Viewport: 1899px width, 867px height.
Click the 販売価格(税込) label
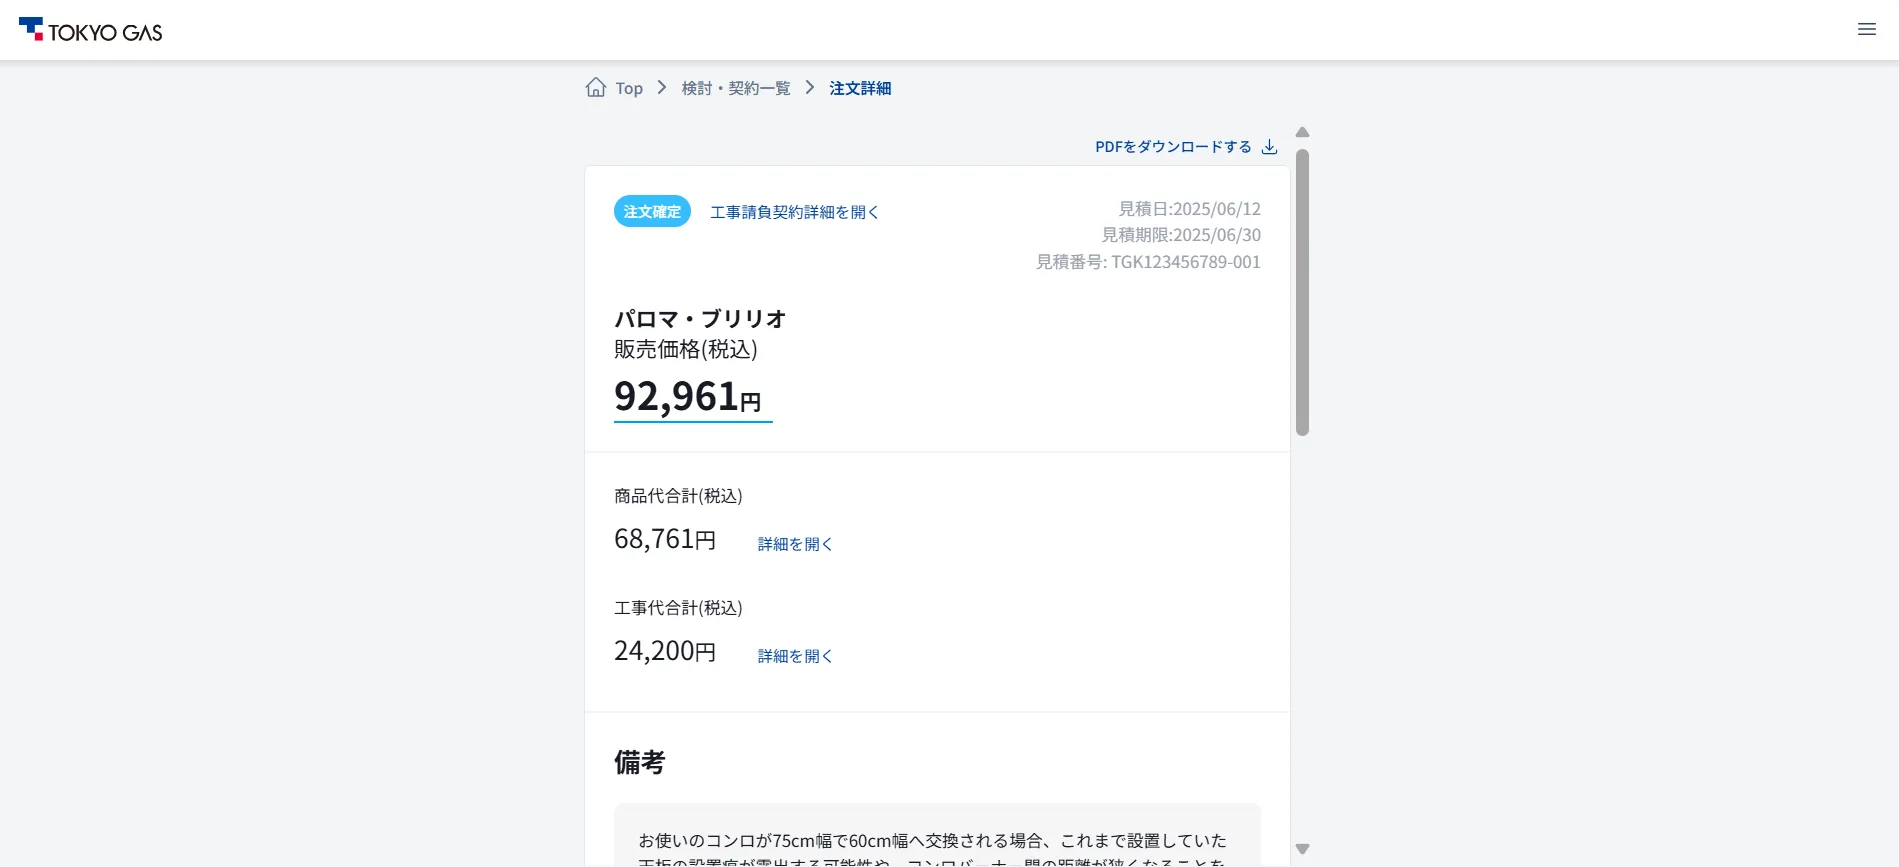pos(686,349)
